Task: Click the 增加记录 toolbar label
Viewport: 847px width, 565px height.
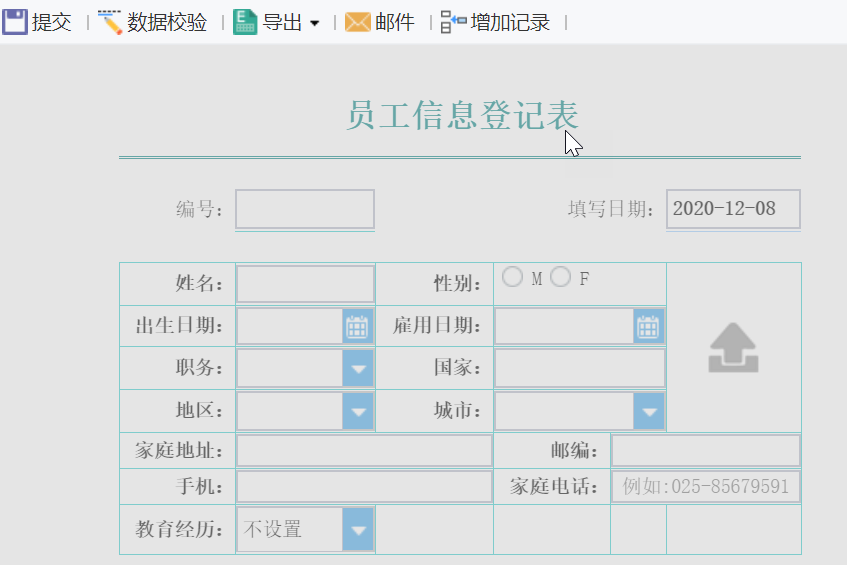Action: click(x=510, y=22)
